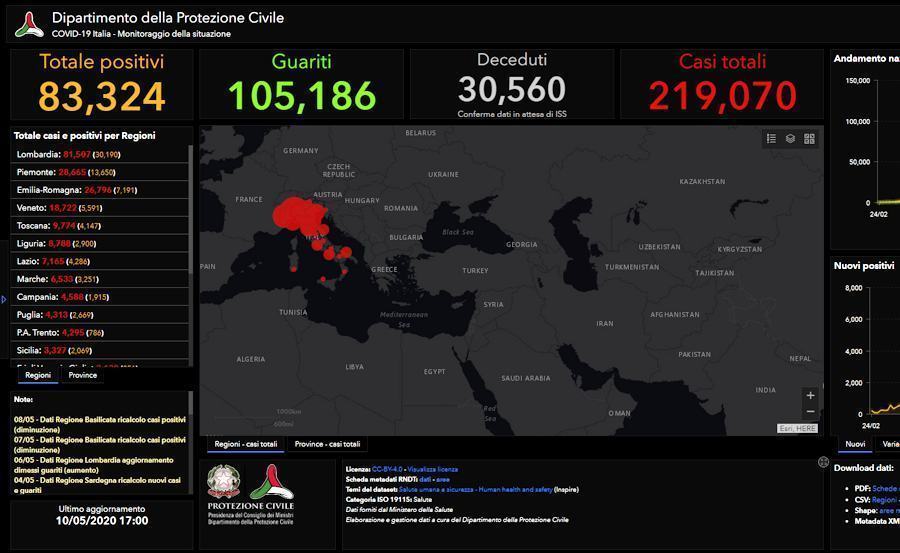
Task: Switch to the Province list tab
Action: point(83,375)
